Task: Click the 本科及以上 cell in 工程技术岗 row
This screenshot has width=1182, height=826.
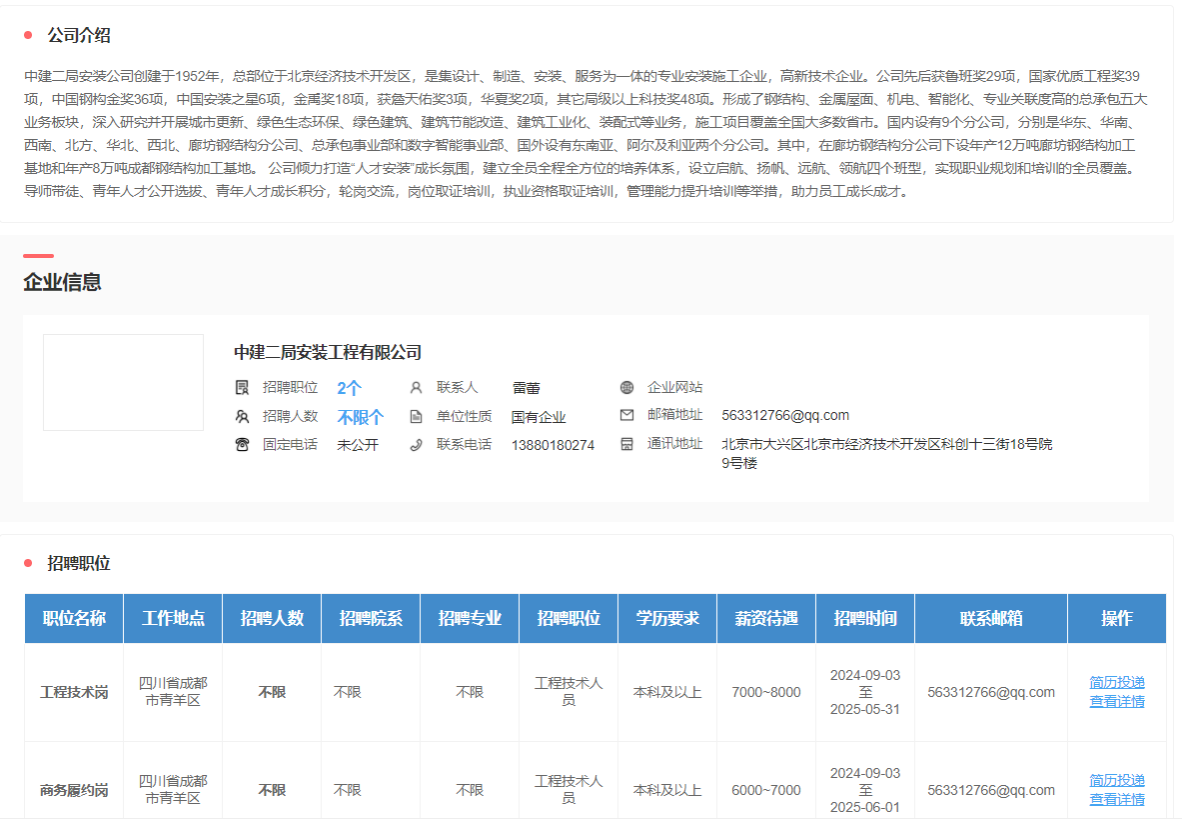Action: (x=667, y=693)
